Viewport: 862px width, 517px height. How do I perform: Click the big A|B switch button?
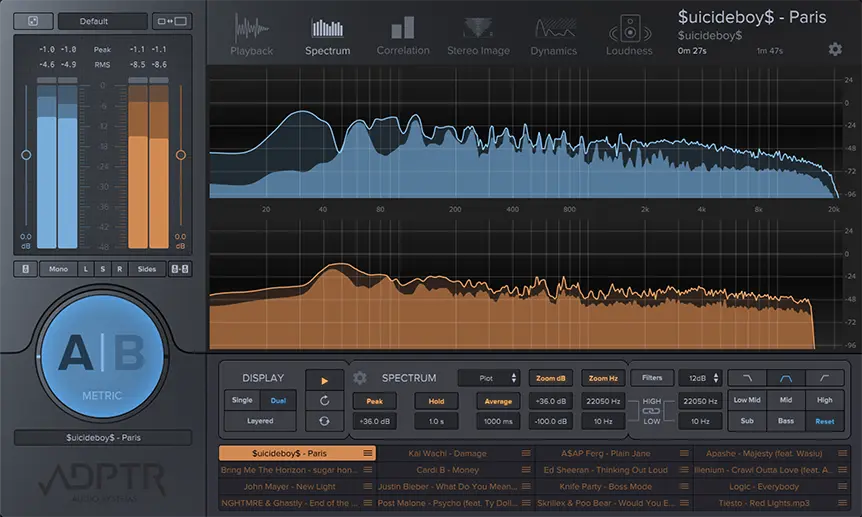point(102,356)
